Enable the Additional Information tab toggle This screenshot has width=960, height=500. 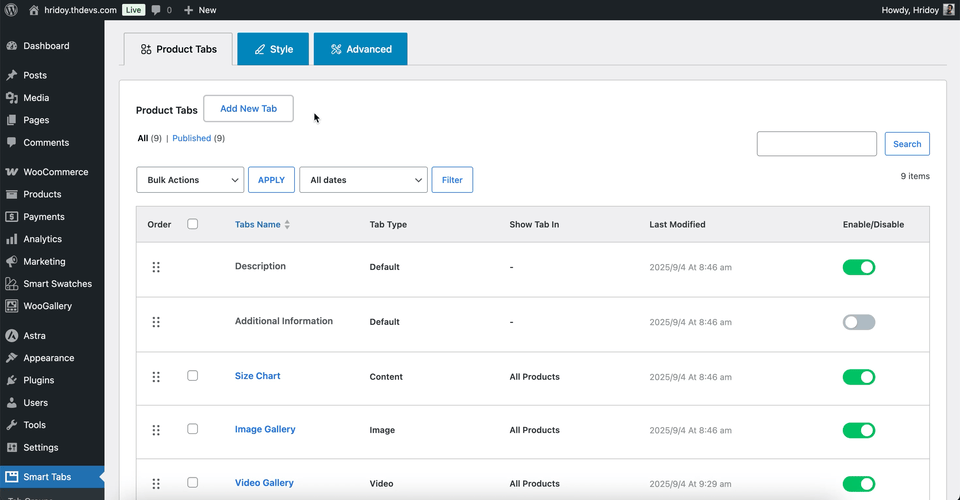[858, 322]
